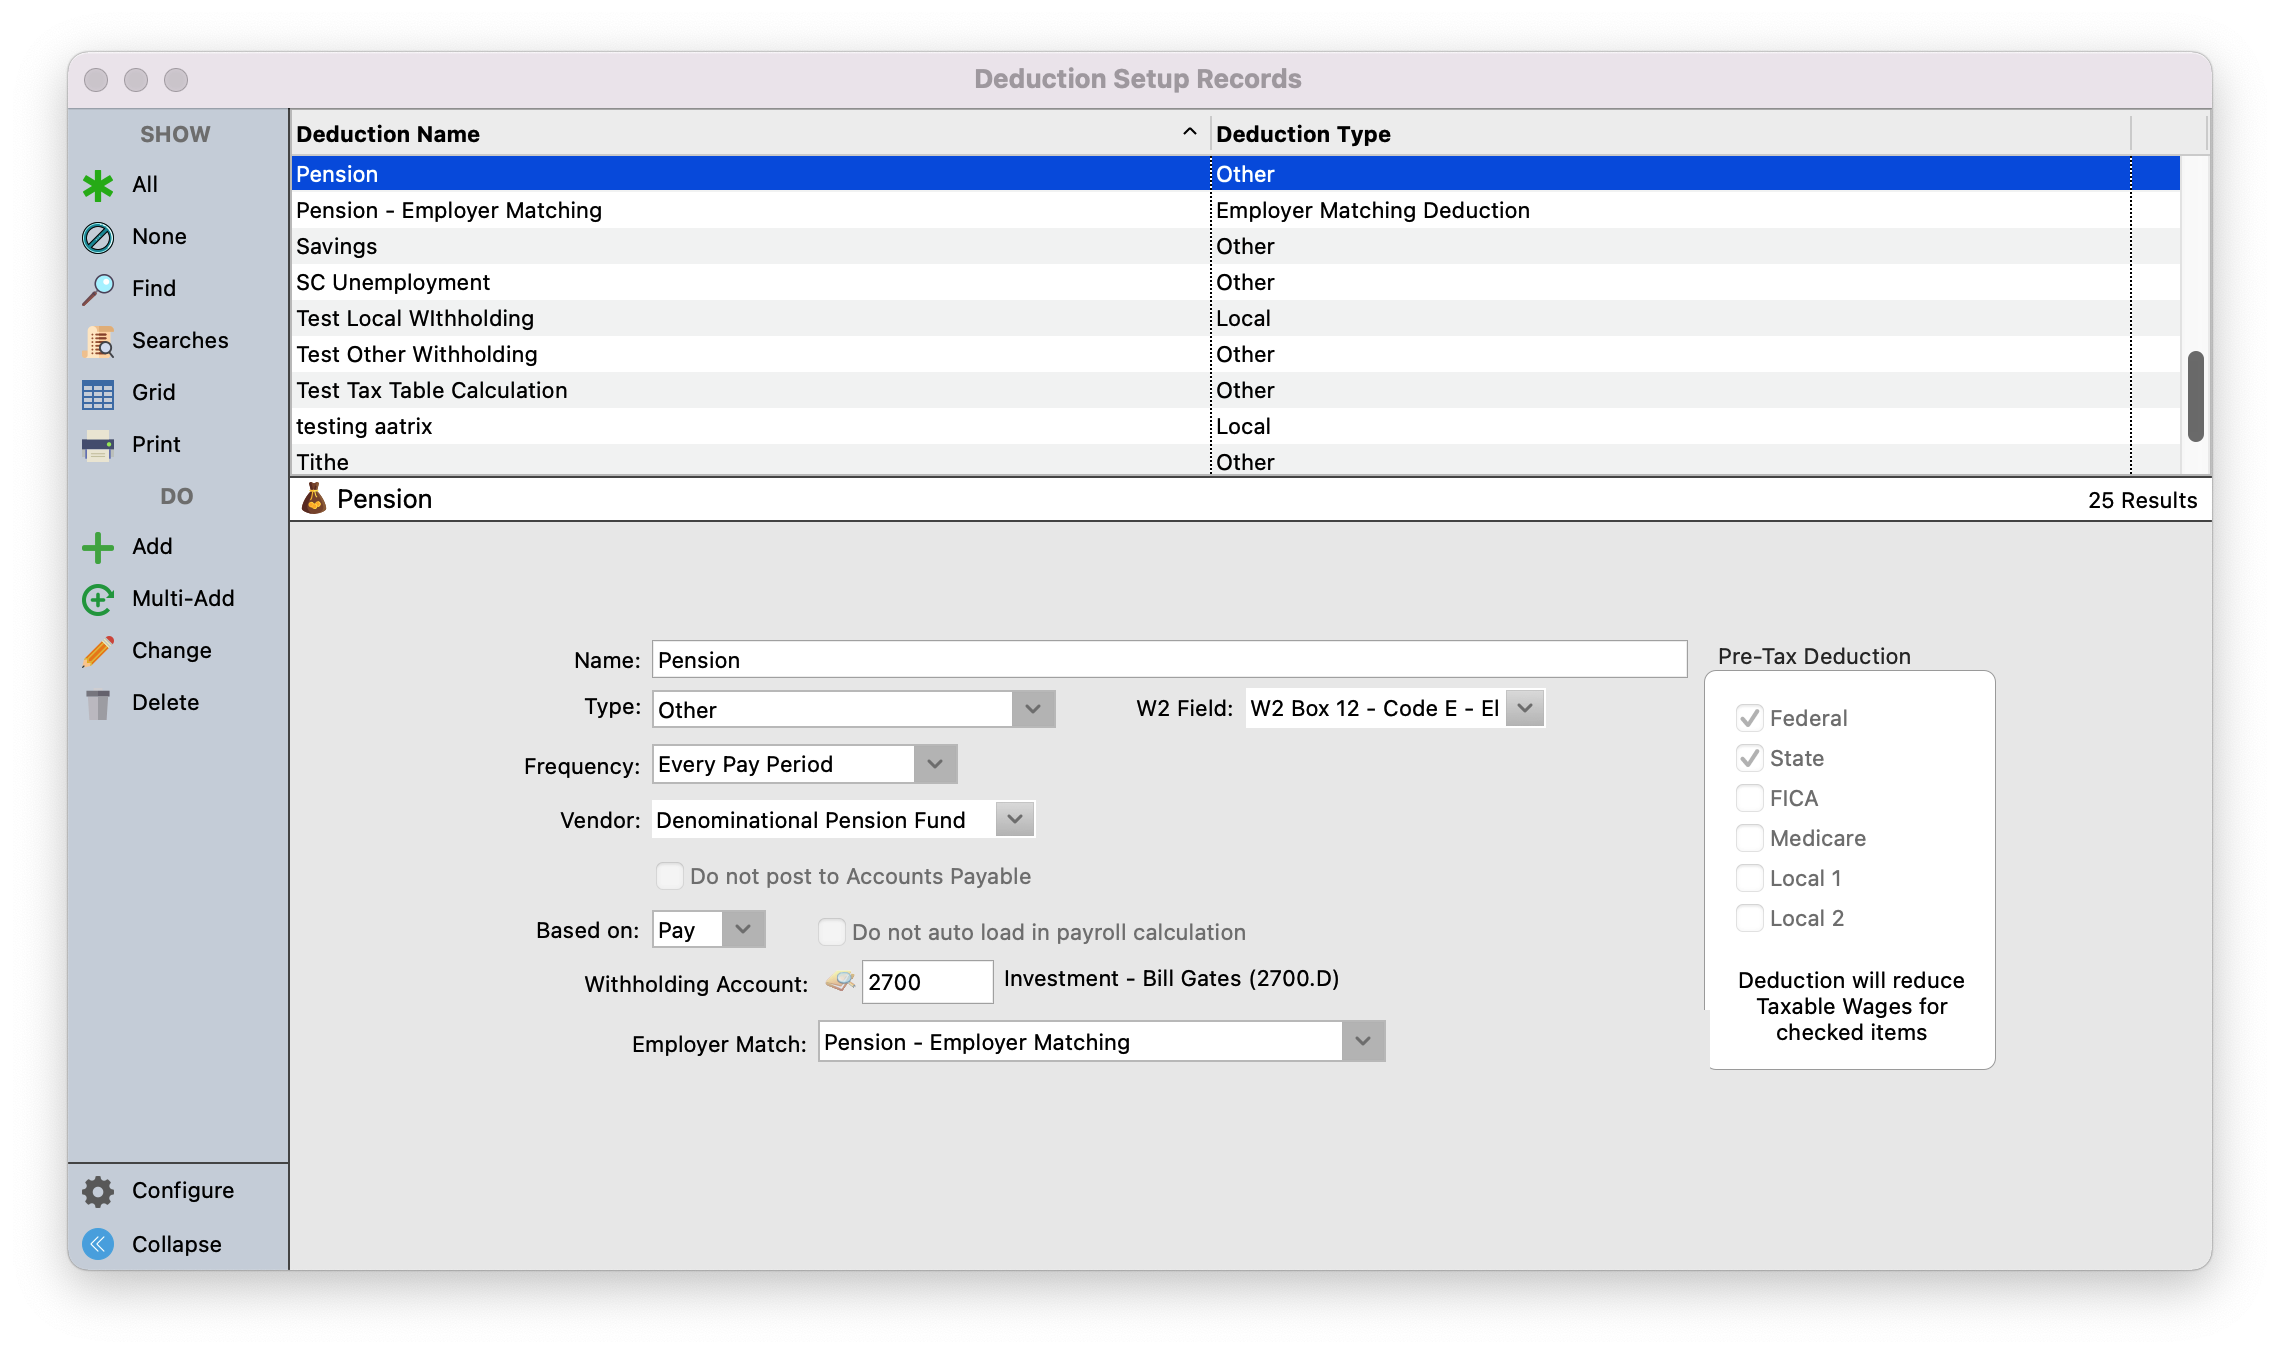The width and height of the screenshot is (2280, 1354).
Task: Open the saved Searches icon
Action: point(98,341)
